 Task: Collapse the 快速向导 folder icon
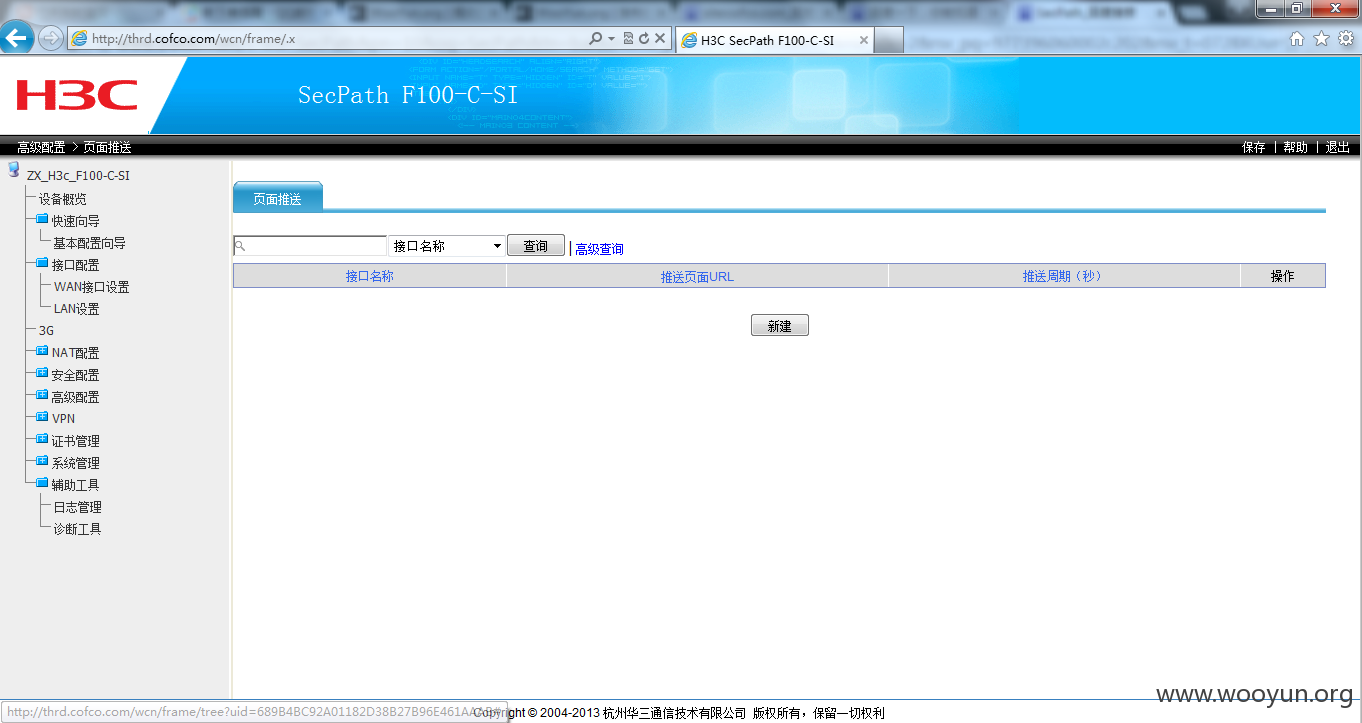(42, 219)
